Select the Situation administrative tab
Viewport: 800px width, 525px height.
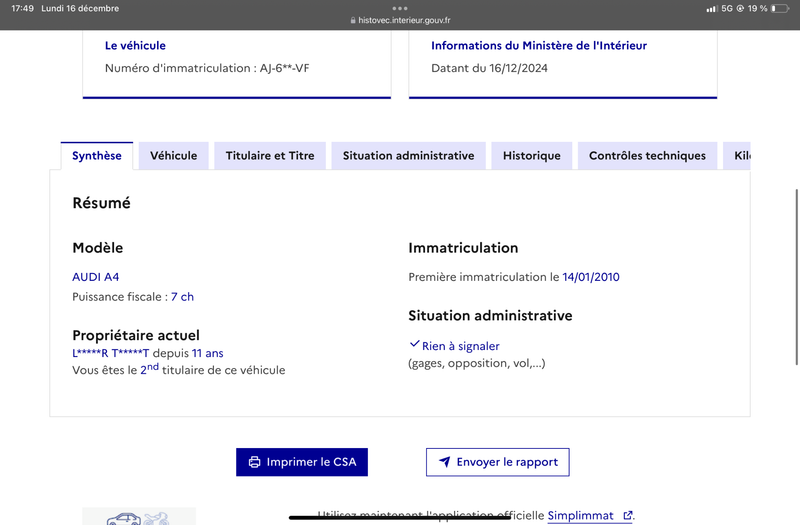click(408, 156)
